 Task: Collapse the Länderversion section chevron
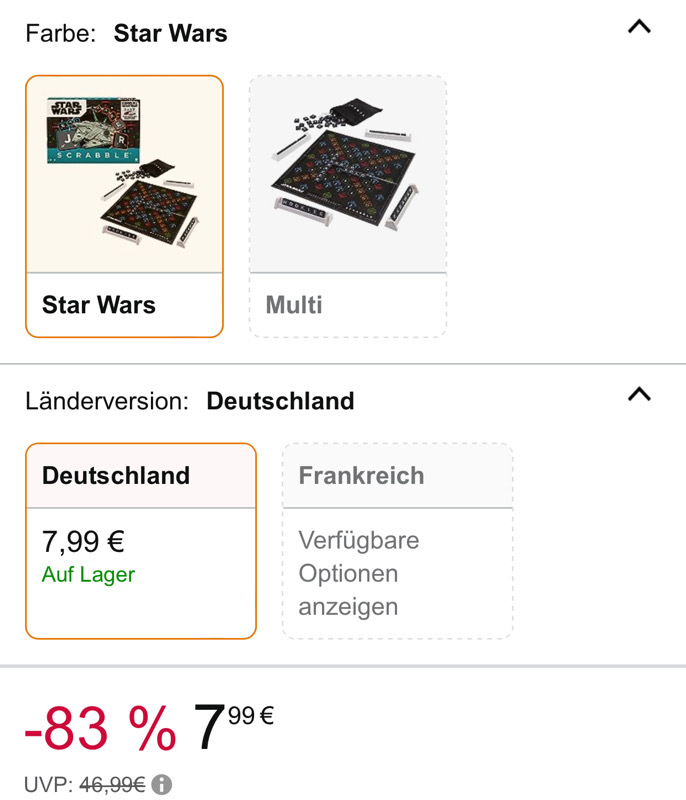[639, 394]
